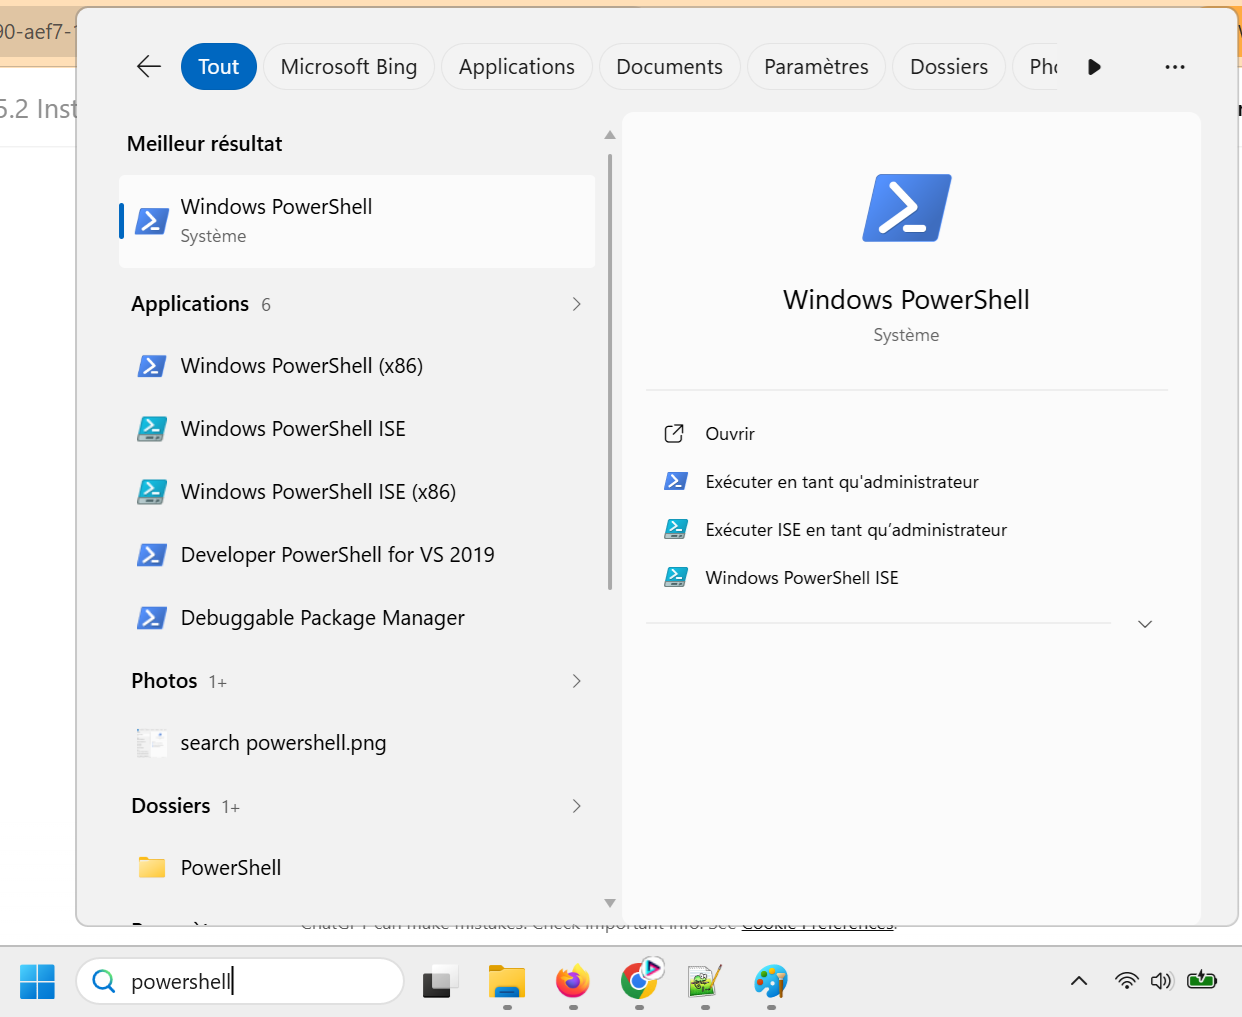
Task: Open Firefox from the taskbar
Action: pos(573,982)
